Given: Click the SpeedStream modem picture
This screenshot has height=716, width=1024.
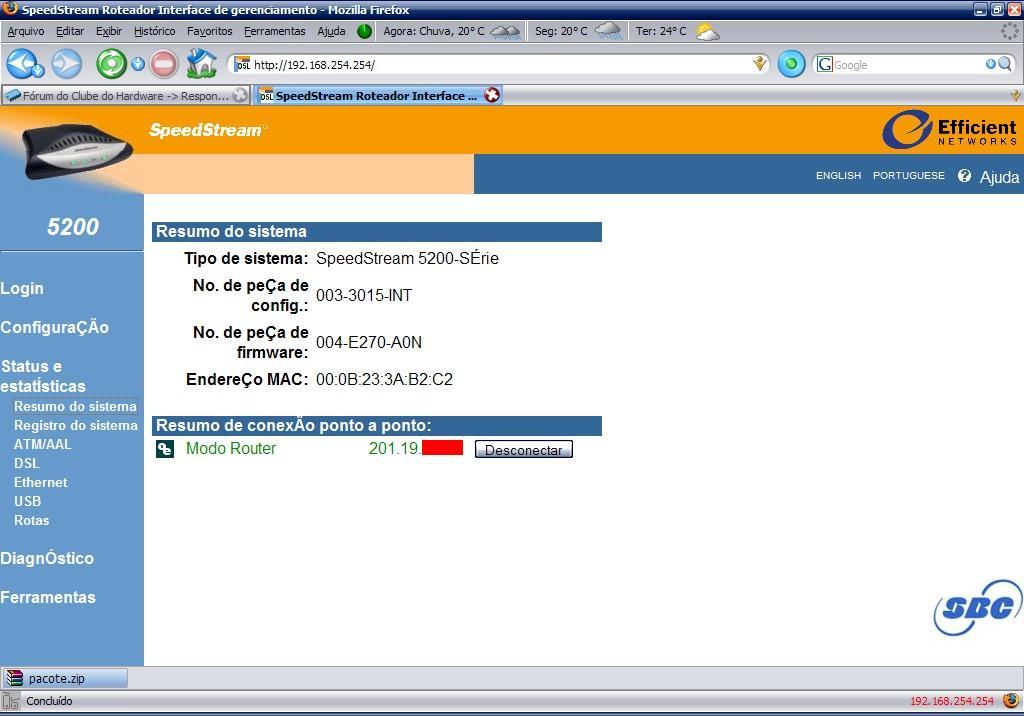Looking at the screenshot, I should 77,152.
